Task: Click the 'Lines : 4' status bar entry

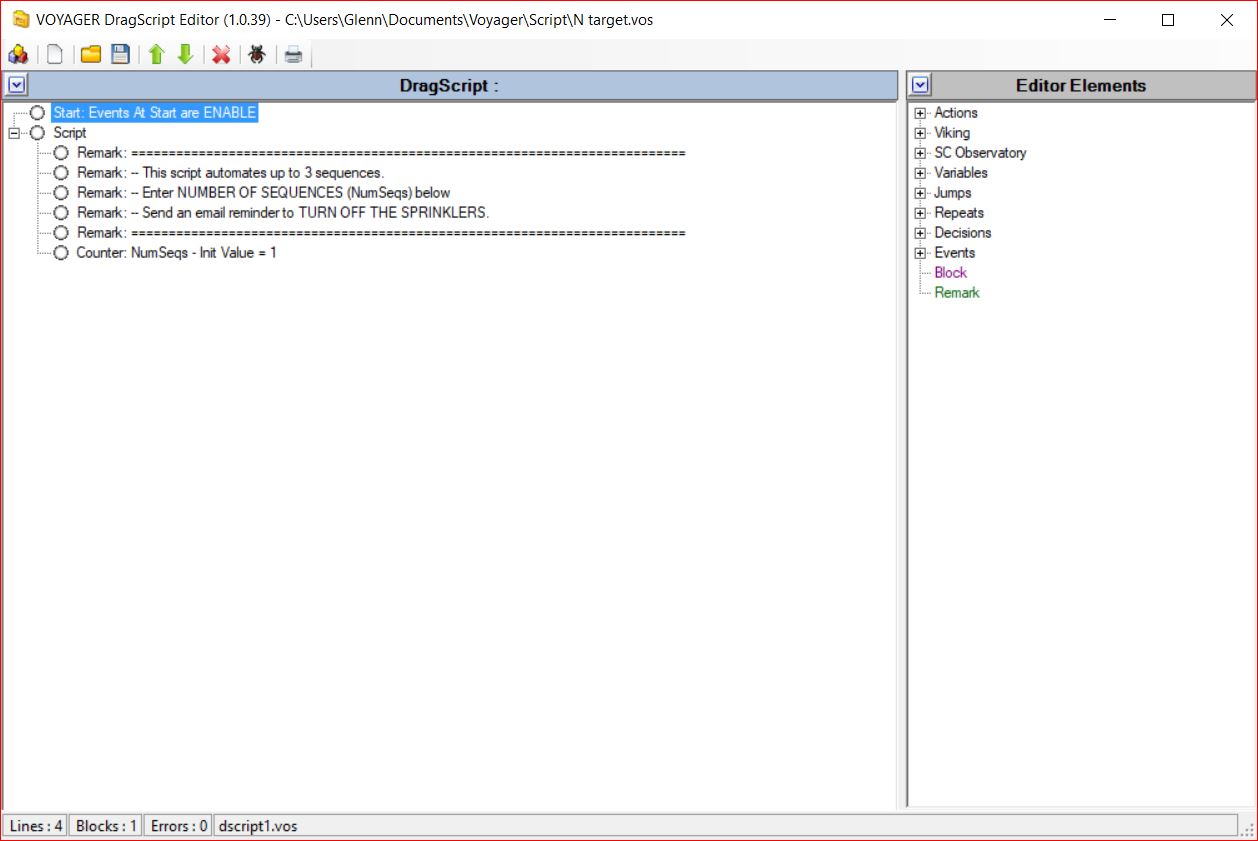Action: (x=36, y=826)
